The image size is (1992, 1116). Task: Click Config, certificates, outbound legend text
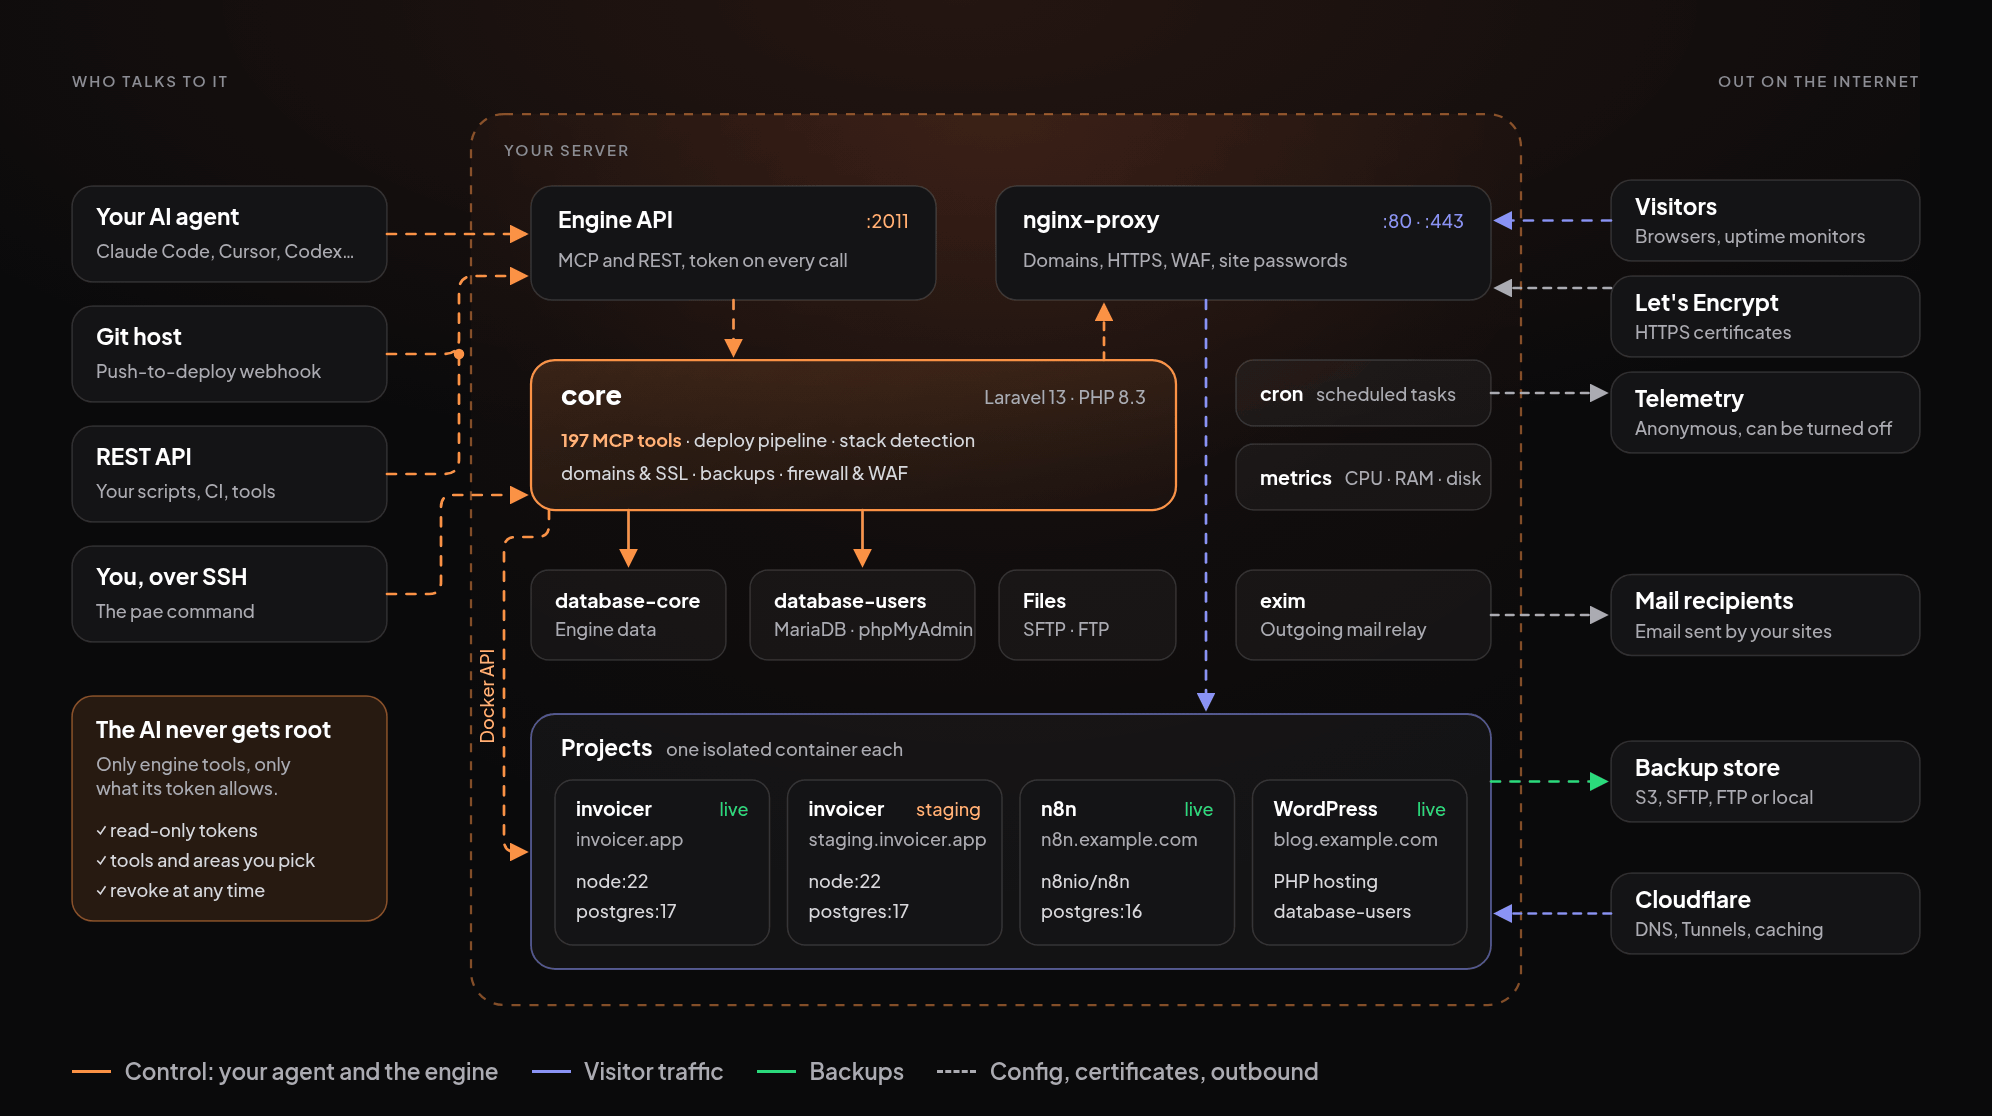tap(1154, 1072)
